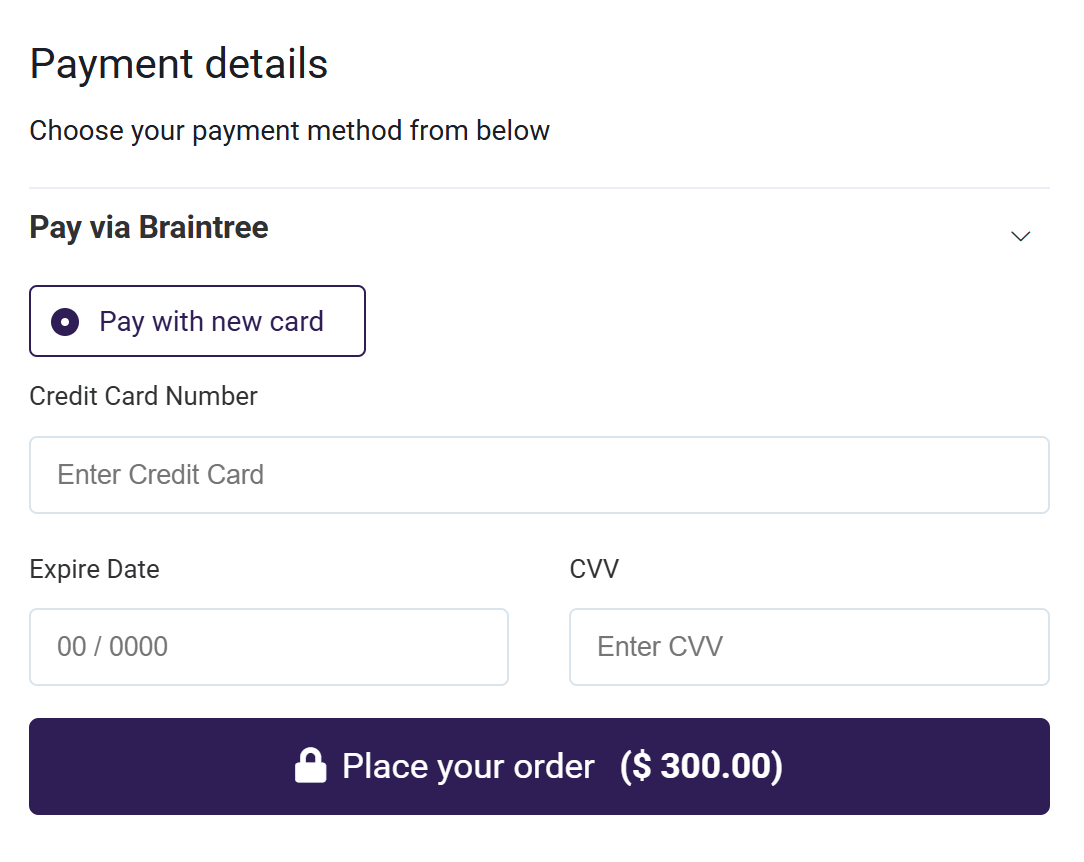Focus the Enter CVV field

(810, 647)
